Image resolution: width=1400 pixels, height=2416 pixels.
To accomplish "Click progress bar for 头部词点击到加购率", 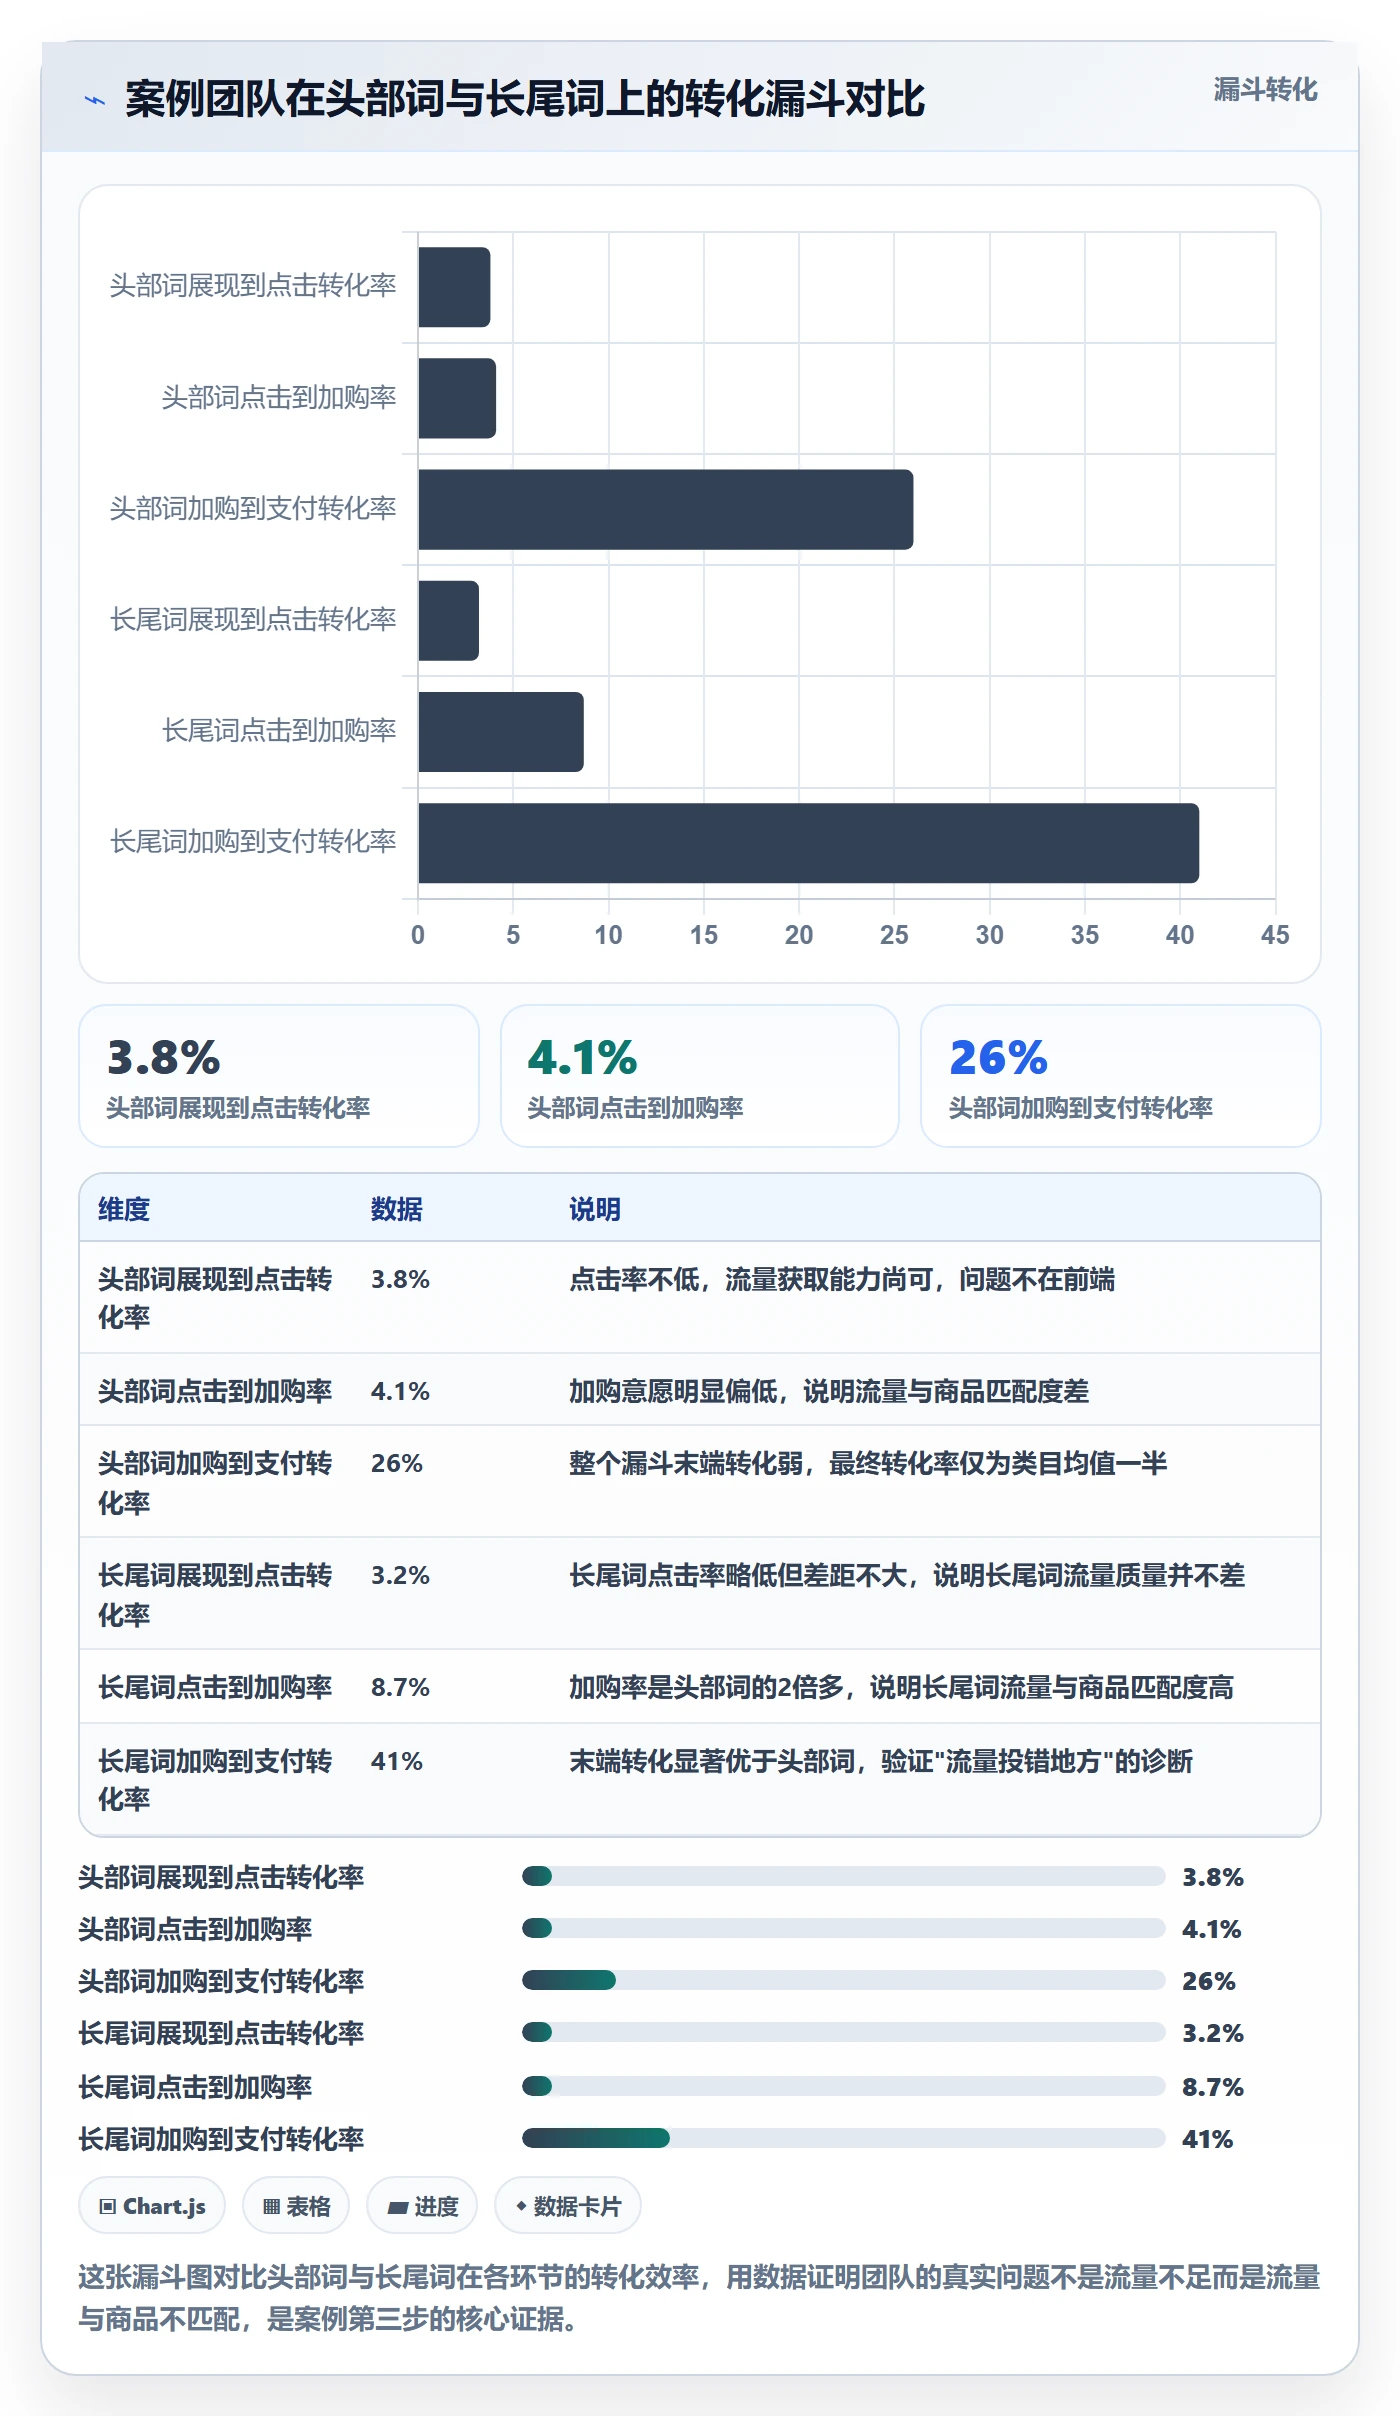I will point(843,1928).
